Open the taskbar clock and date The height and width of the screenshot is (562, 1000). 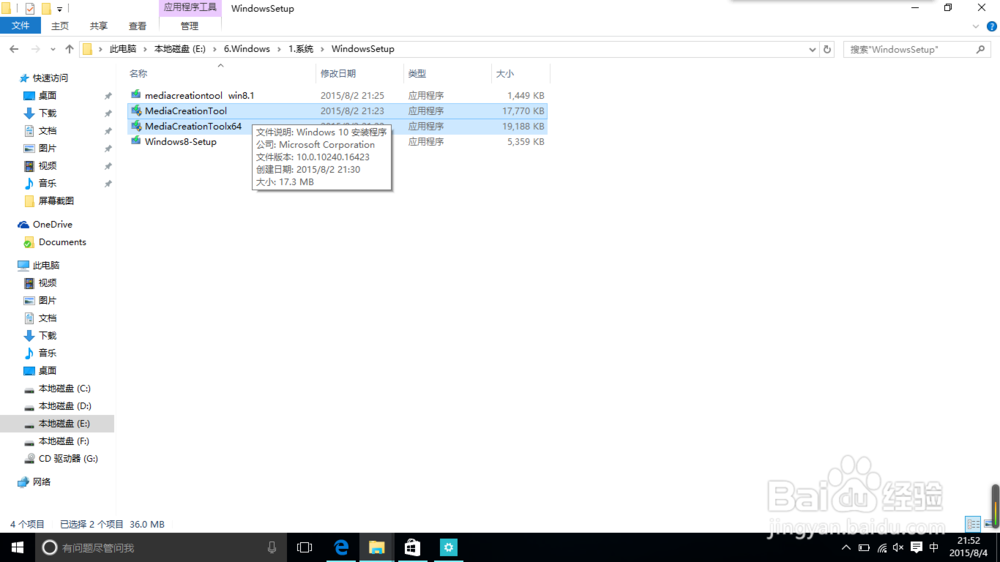click(x=968, y=547)
